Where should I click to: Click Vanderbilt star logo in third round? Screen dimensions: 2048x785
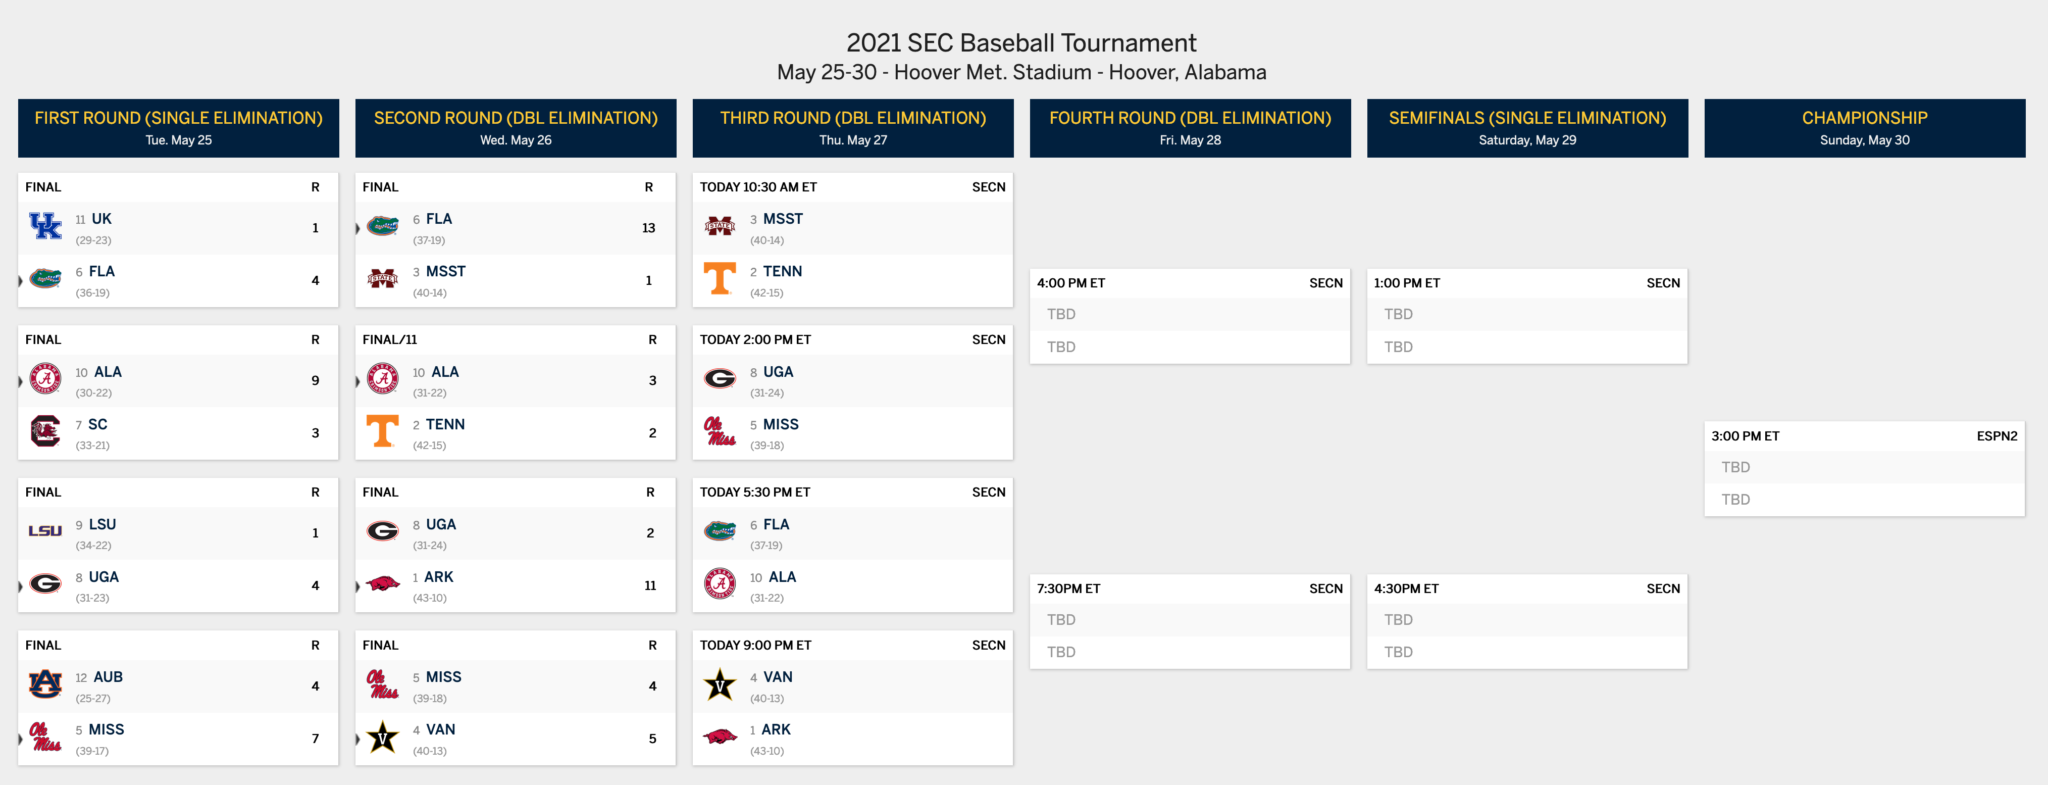click(720, 685)
